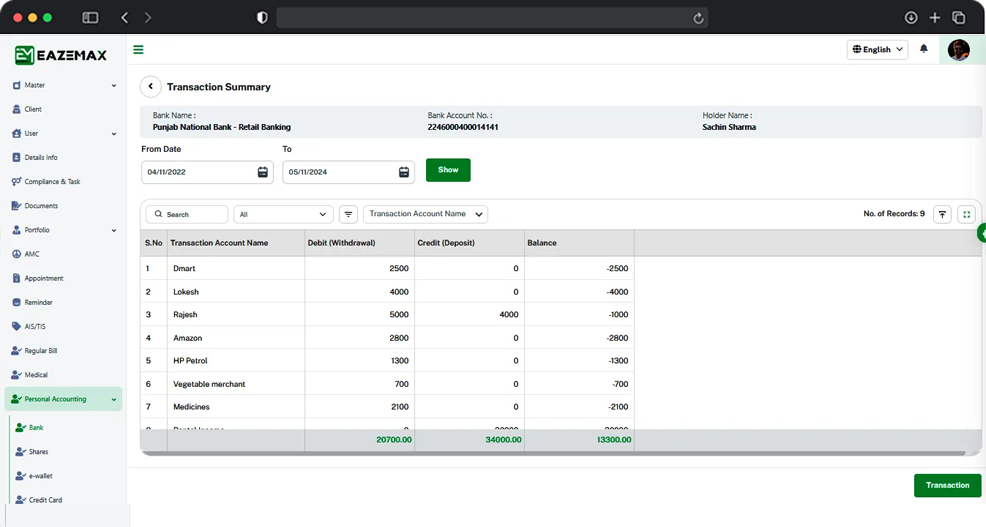Image resolution: width=986 pixels, height=527 pixels.
Task: Reload the page
Action: 698,18
